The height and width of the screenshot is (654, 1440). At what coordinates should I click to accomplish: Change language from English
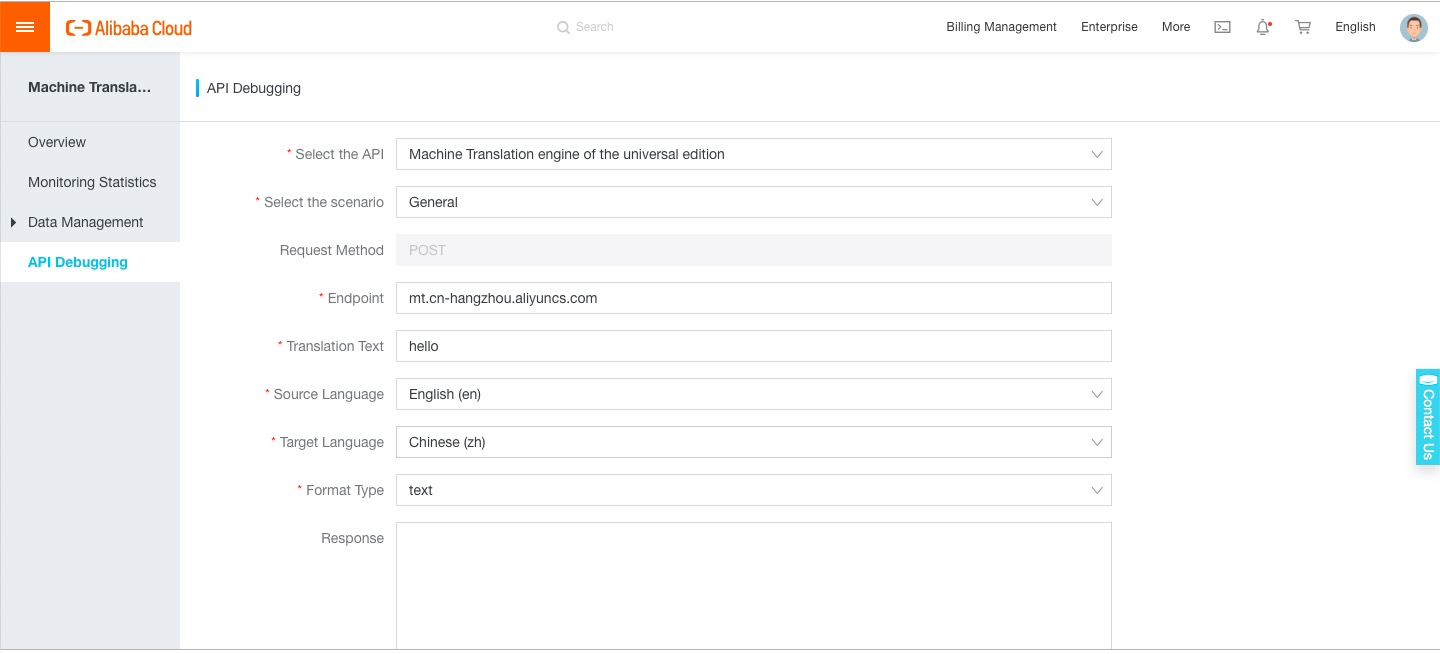tap(1355, 27)
